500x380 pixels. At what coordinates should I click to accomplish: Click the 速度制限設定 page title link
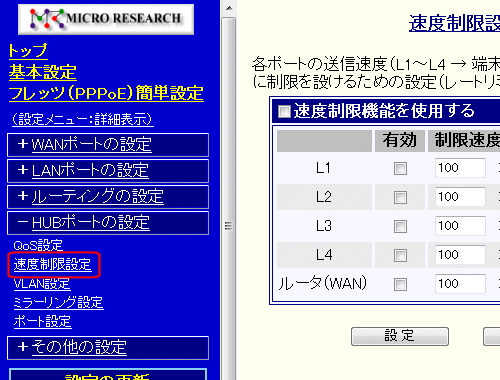point(454,23)
